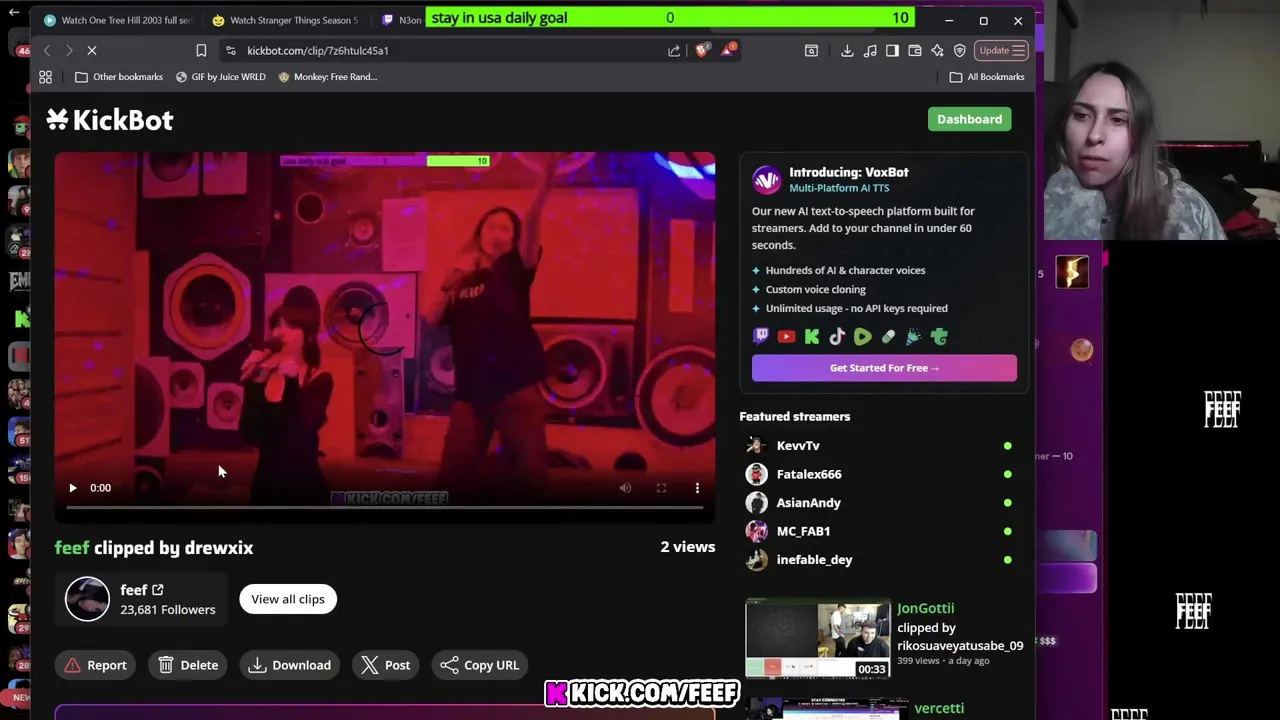Open the VPN shield icon
This screenshot has height=720, width=1280.
click(x=959, y=50)
